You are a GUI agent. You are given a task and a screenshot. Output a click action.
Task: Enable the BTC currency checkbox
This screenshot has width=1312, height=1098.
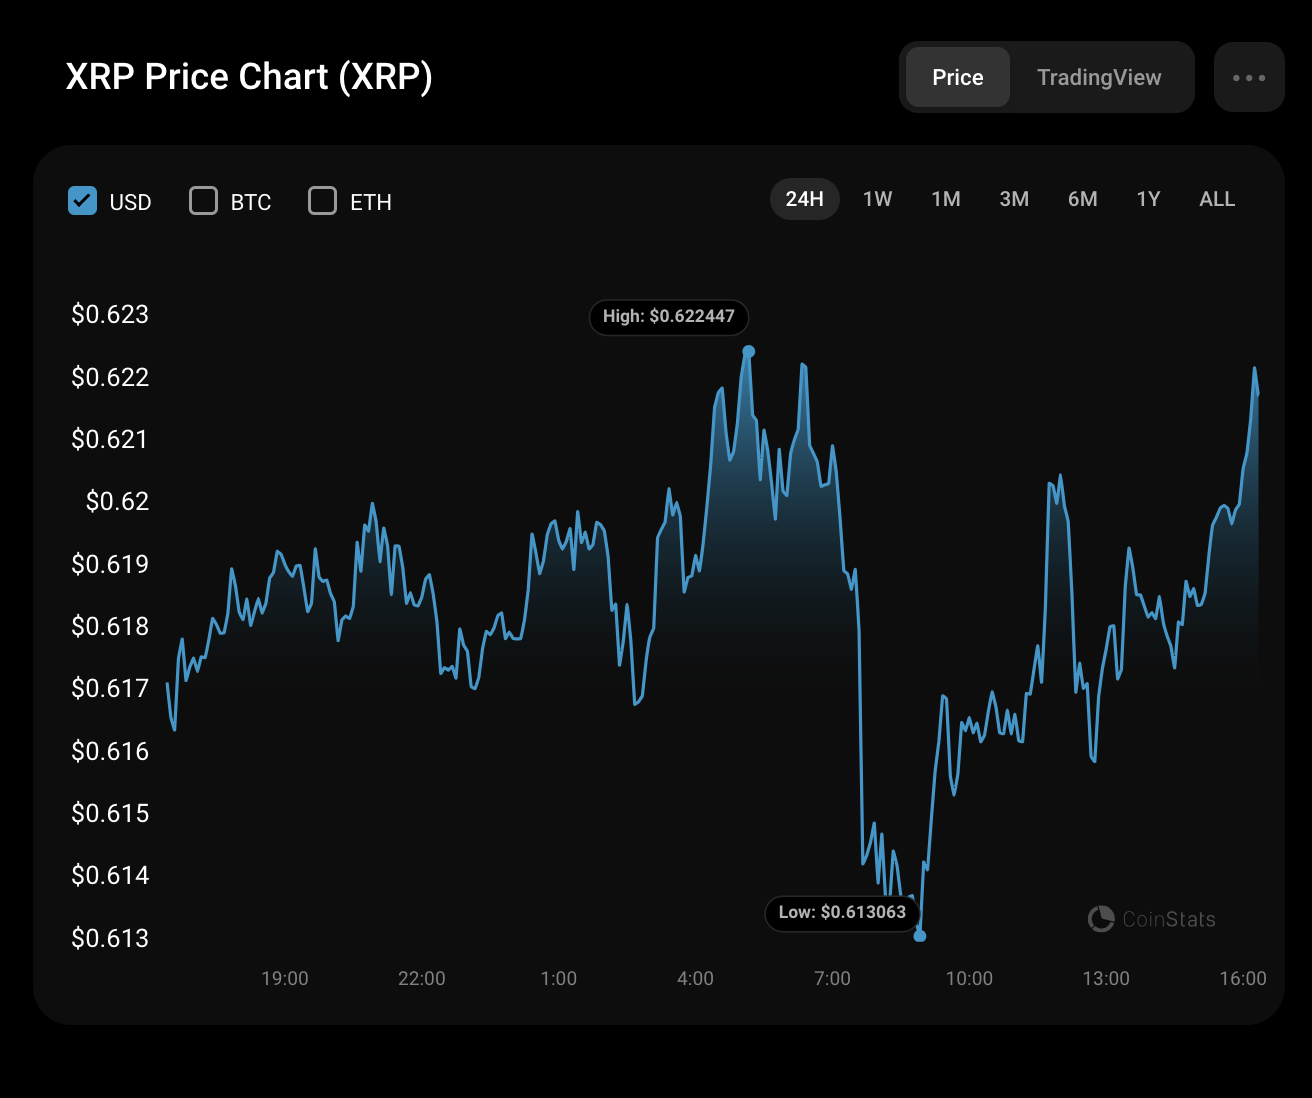pyautogui.click(x=204, y=201)
